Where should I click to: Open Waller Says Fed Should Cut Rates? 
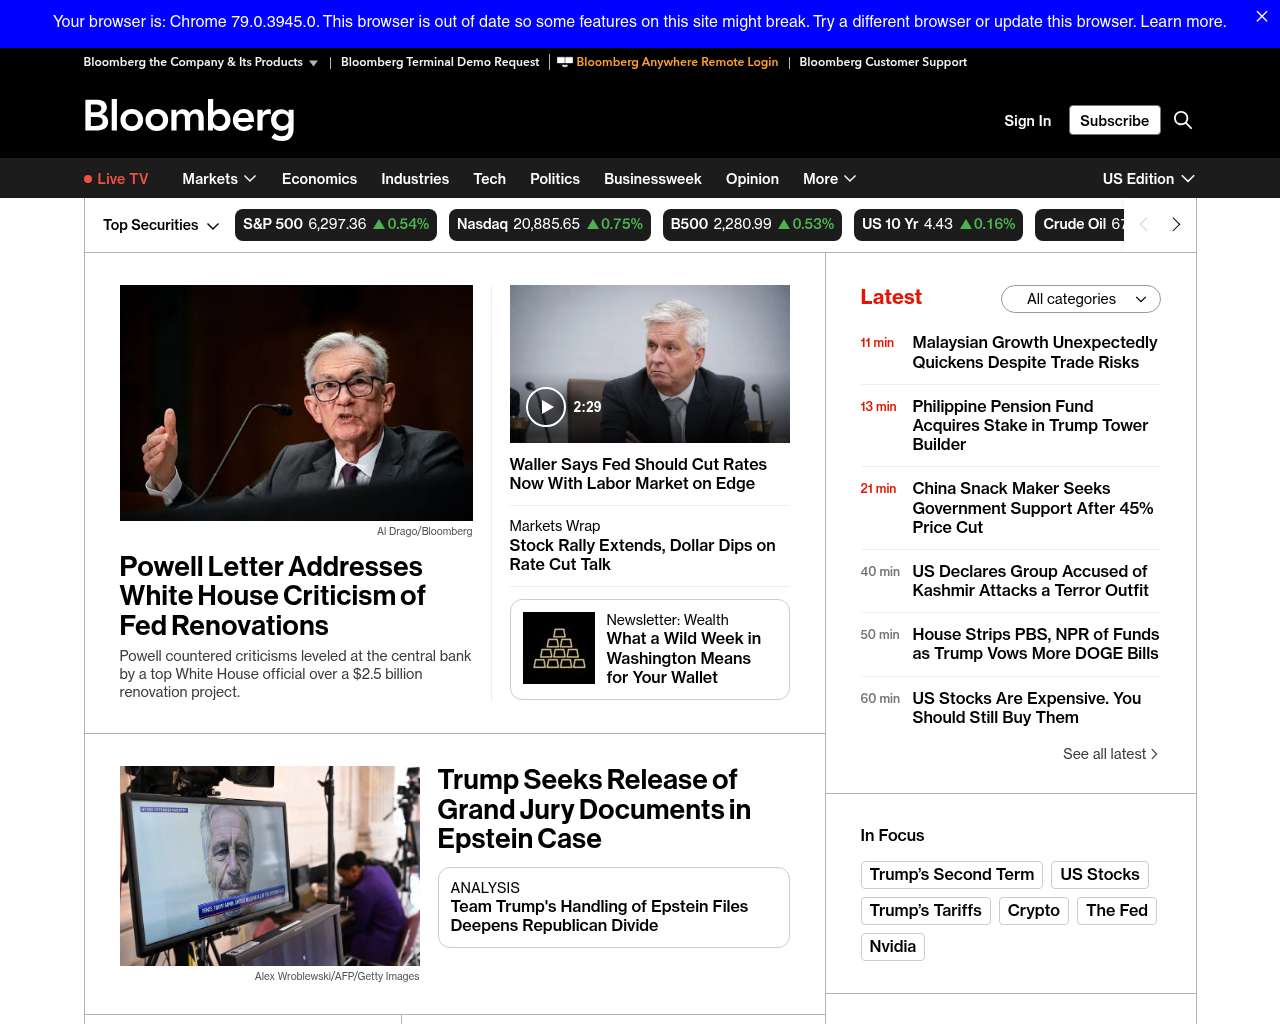[638, 474]
